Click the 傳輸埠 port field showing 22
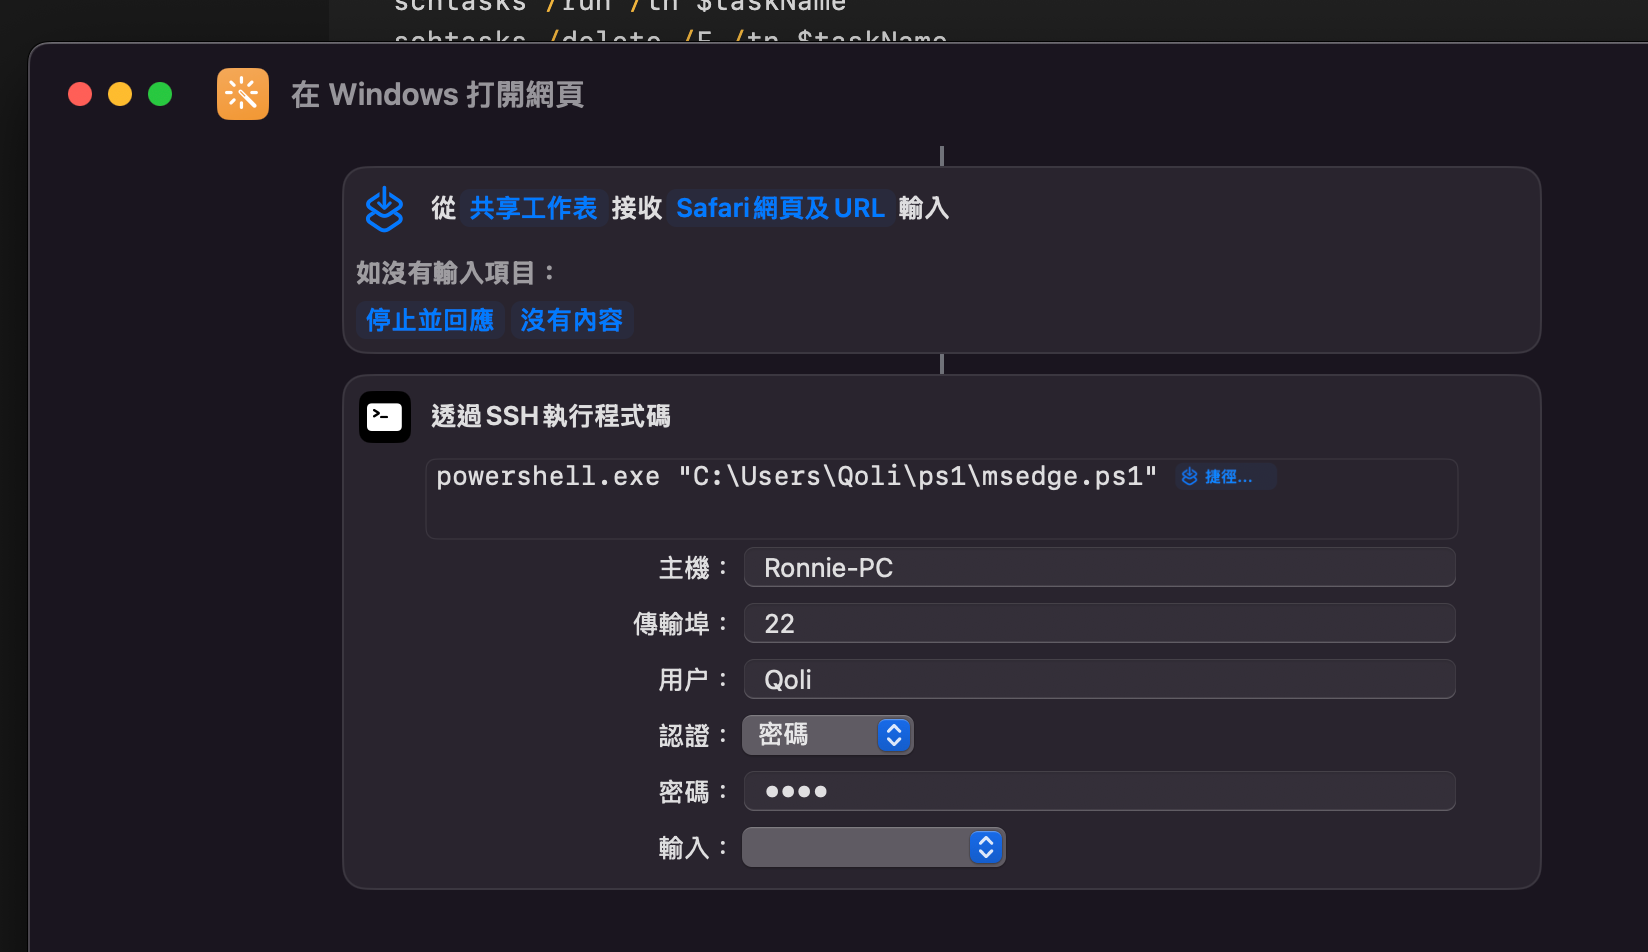The width and height of the screenshot is (1648, 952). click(x=1100, y=623)
